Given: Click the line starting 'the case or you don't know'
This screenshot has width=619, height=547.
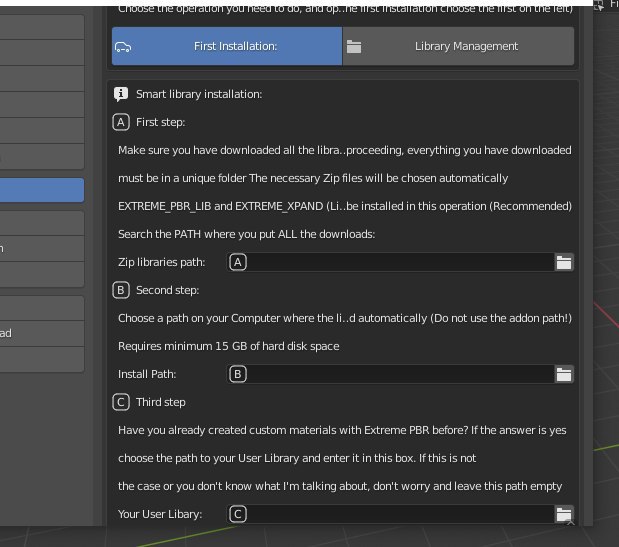Looking at the screenshot, I should coord(340,486).
